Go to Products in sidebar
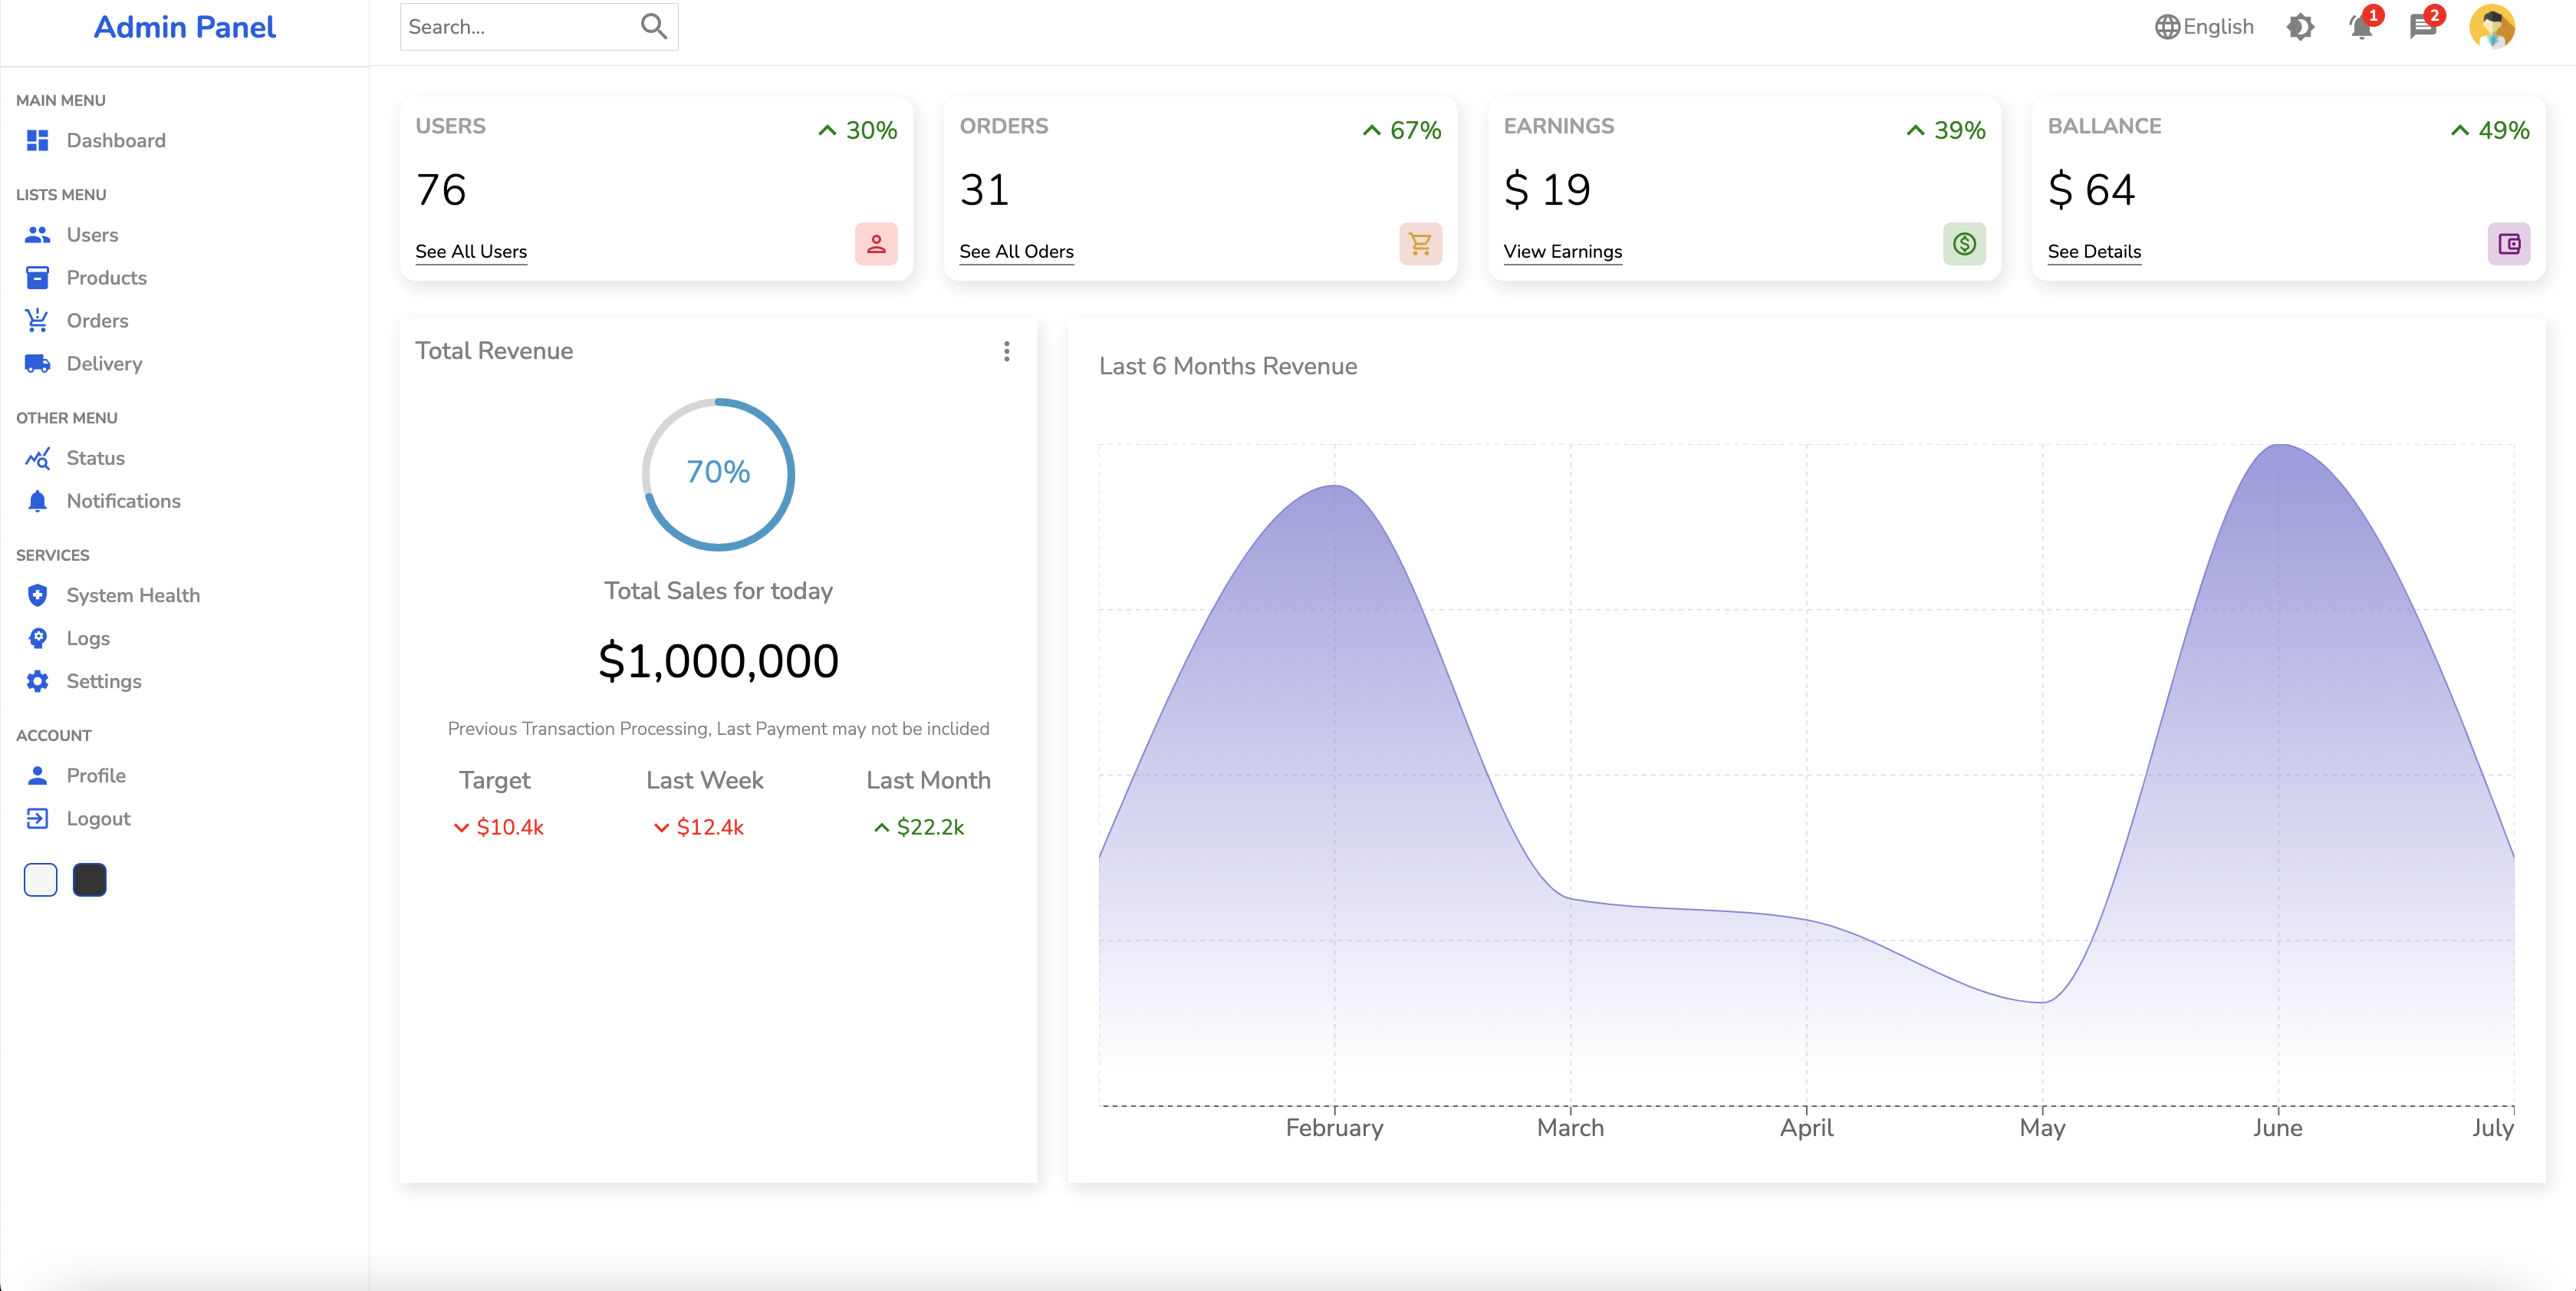 tap(106, 278)
